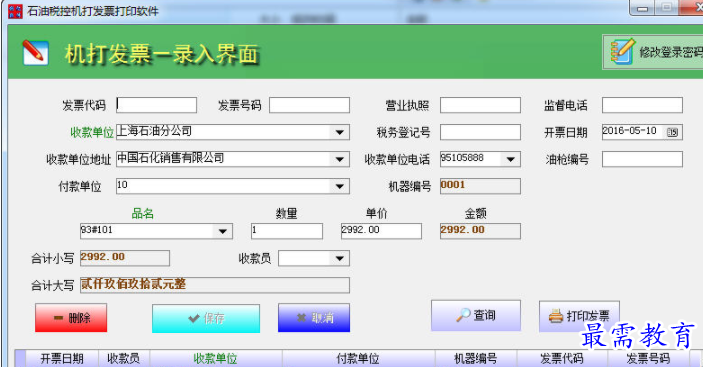This screenshot has height=367, width=703.
Task: Click the 合计大写 field 贰仟玖佰玖拾贰元整
Action: 215,285
